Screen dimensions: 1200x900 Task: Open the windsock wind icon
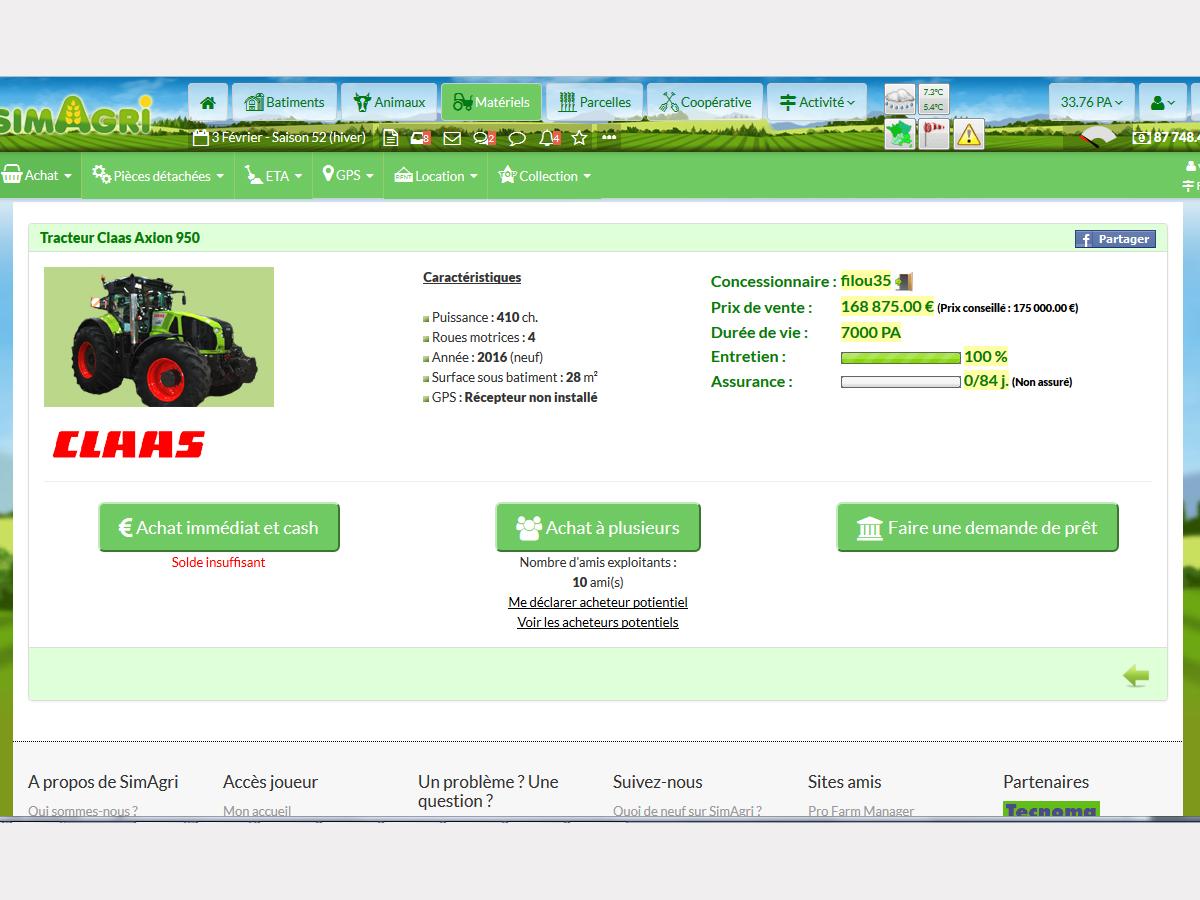pyautogui.click(x=934, y=134)
